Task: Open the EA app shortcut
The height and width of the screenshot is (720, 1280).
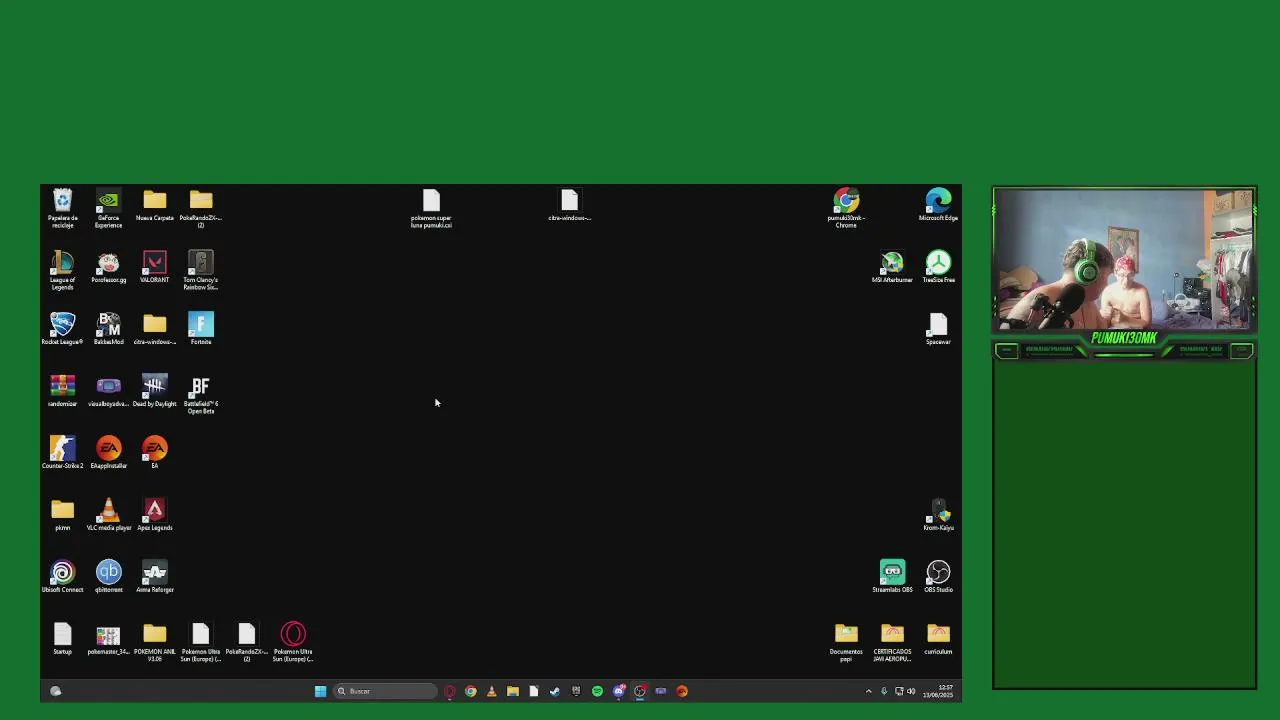Action: 154,453
